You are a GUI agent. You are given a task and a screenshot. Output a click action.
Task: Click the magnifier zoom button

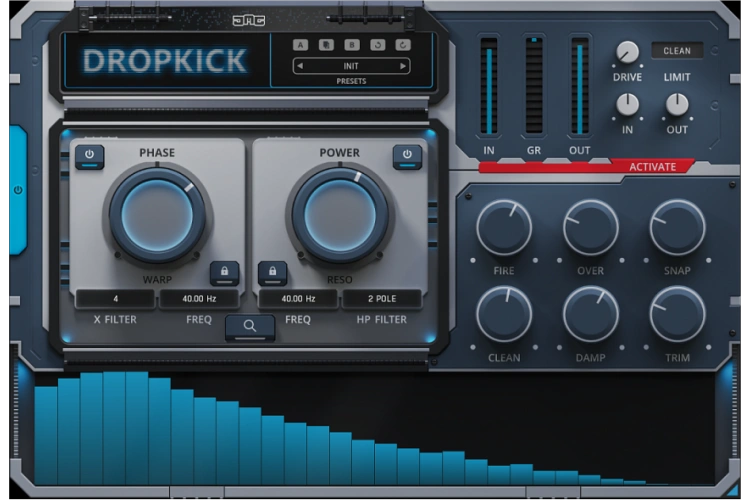coord(250,327)
